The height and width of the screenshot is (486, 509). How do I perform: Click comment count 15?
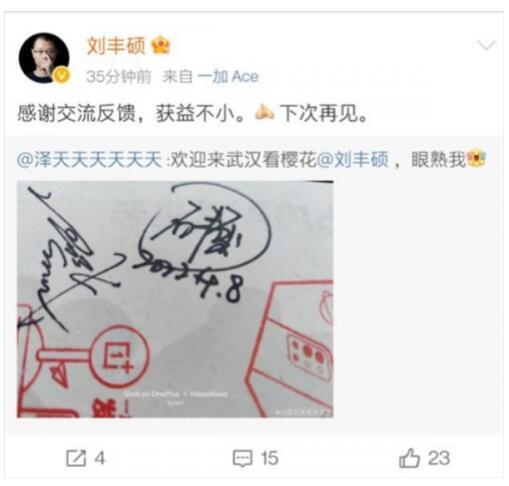tap(269, 458)
